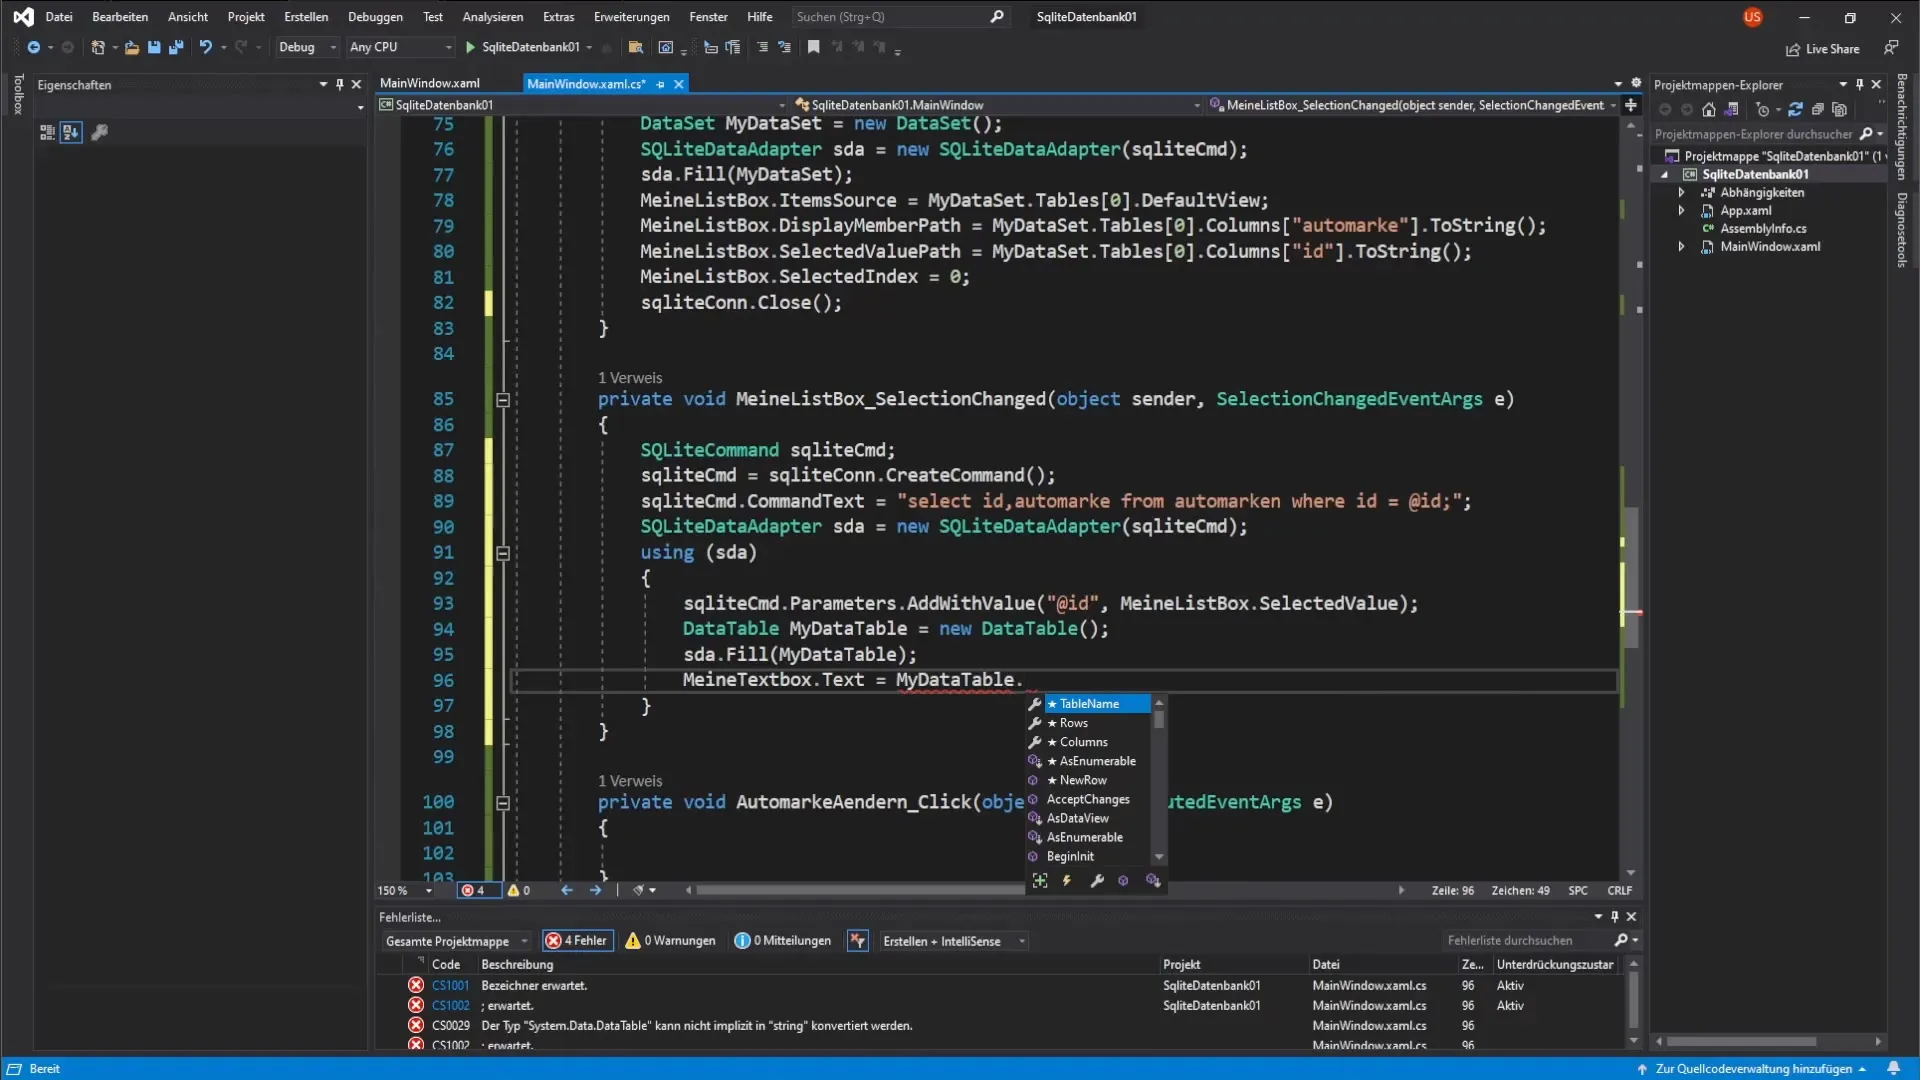Click the Suchen (Strg+Q) search box

(899, 17)
